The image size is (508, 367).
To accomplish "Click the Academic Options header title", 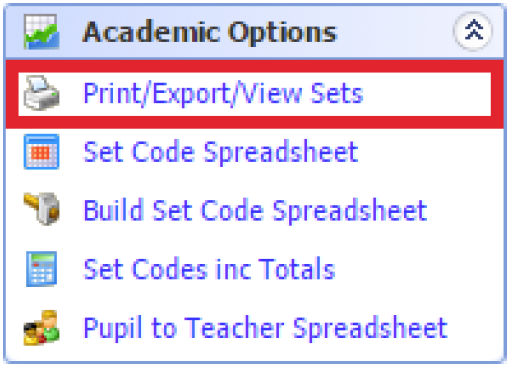I will [x=210, y=32].
